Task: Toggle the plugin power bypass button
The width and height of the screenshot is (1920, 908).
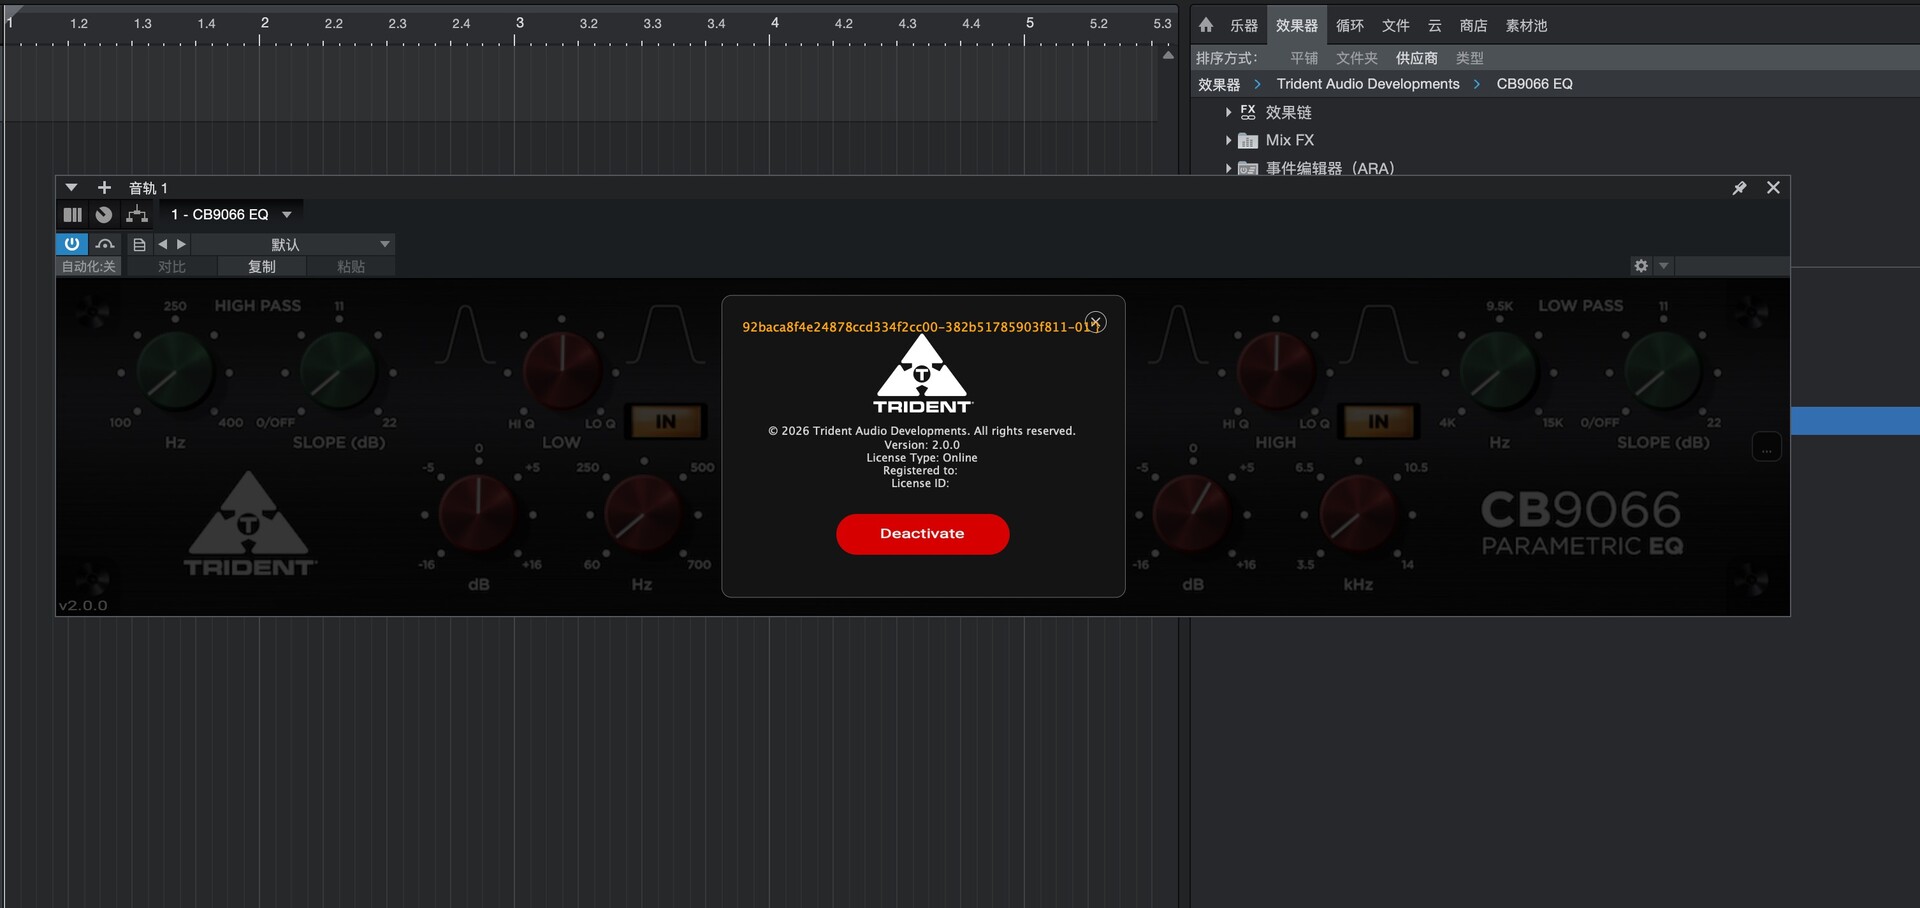Action: coord(72,244)
